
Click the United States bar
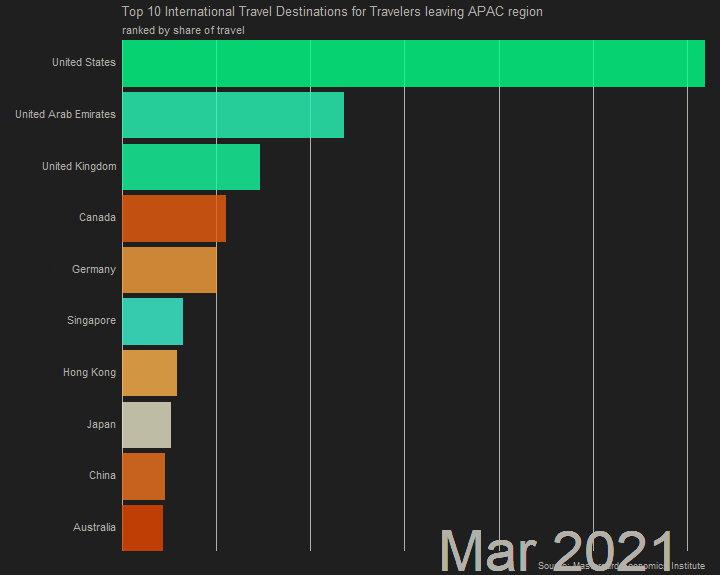pos(413,63)
